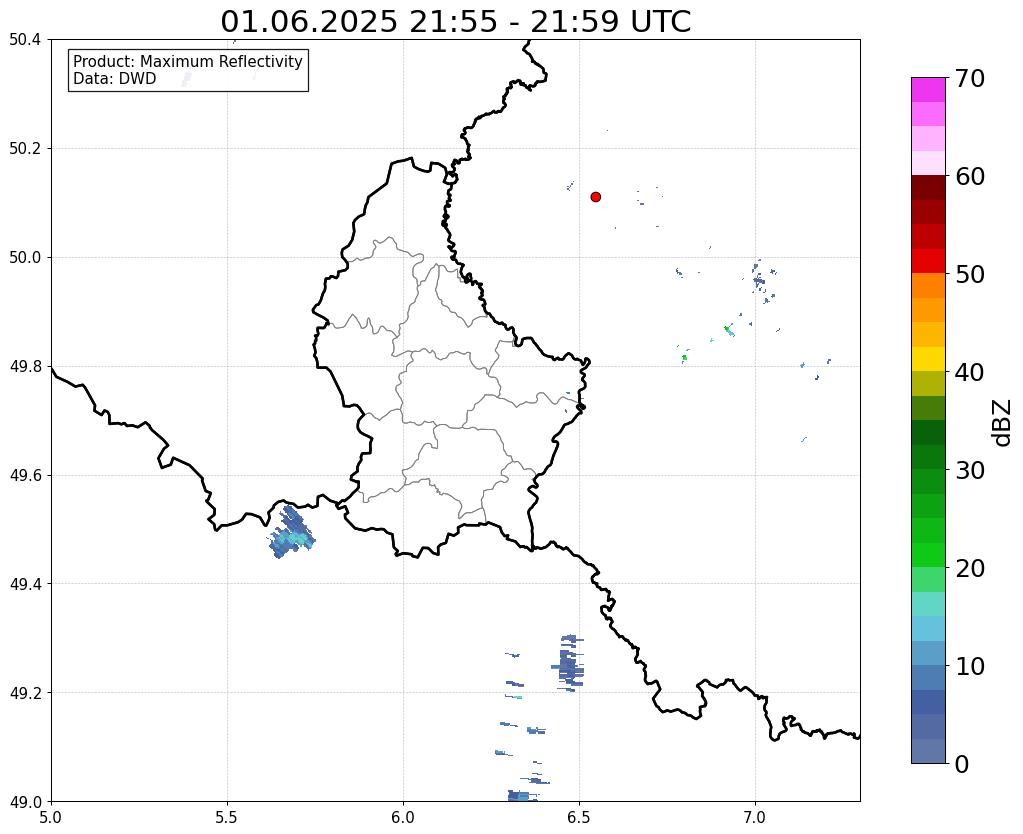Click the y-axis tick label 49.0
The image size is (1023, 834).
click(25, 801)
